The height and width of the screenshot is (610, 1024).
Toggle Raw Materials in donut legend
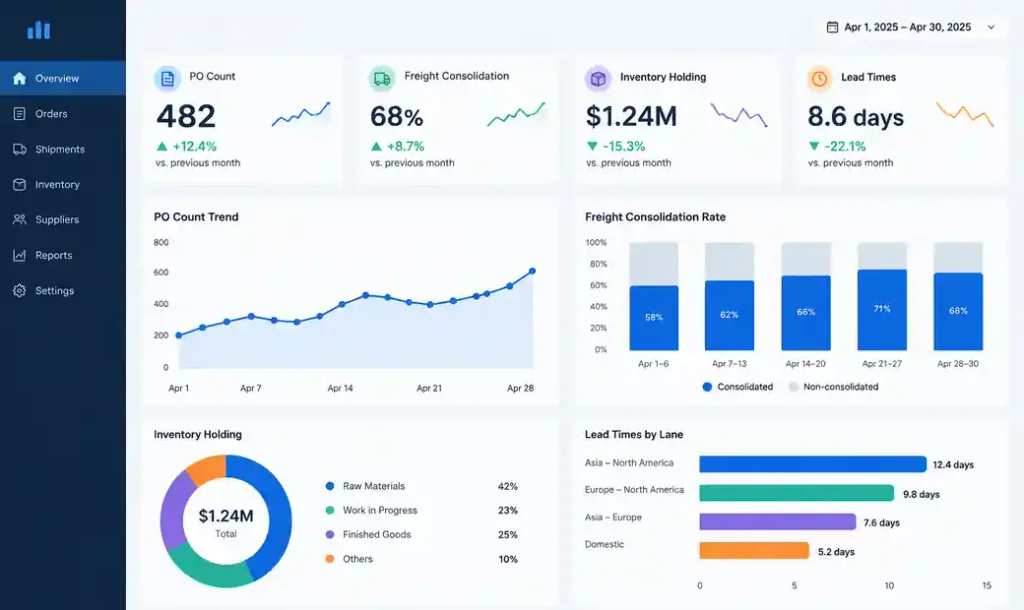pos(365,486)
